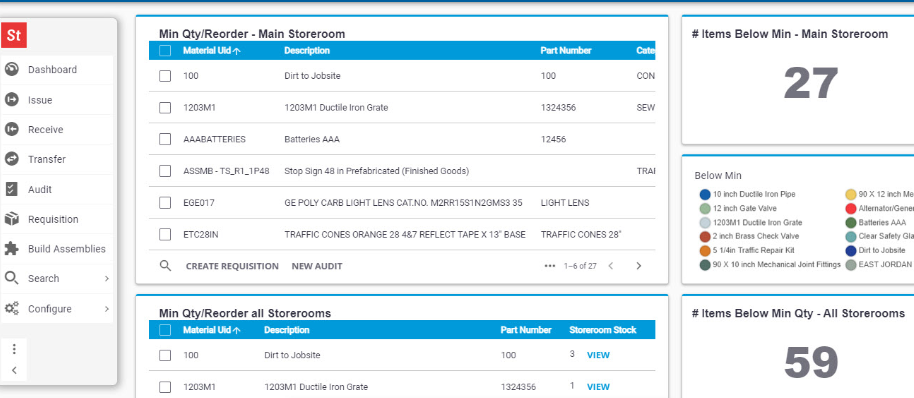Viewport: 914px width, 398px height.
Task: Expand the Search submenu chevron
Action: coord(107,279)
